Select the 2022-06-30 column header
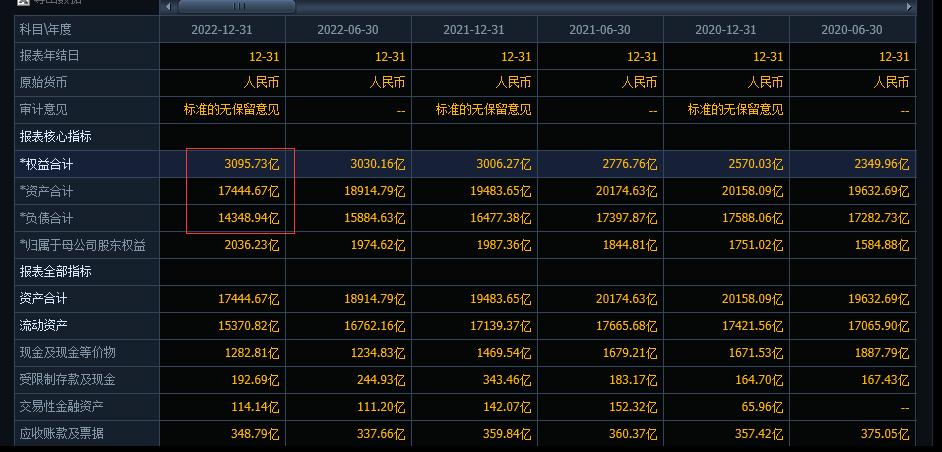Image resolution: width=942 pixels, height=452 pixels. (x=348, y=29)
